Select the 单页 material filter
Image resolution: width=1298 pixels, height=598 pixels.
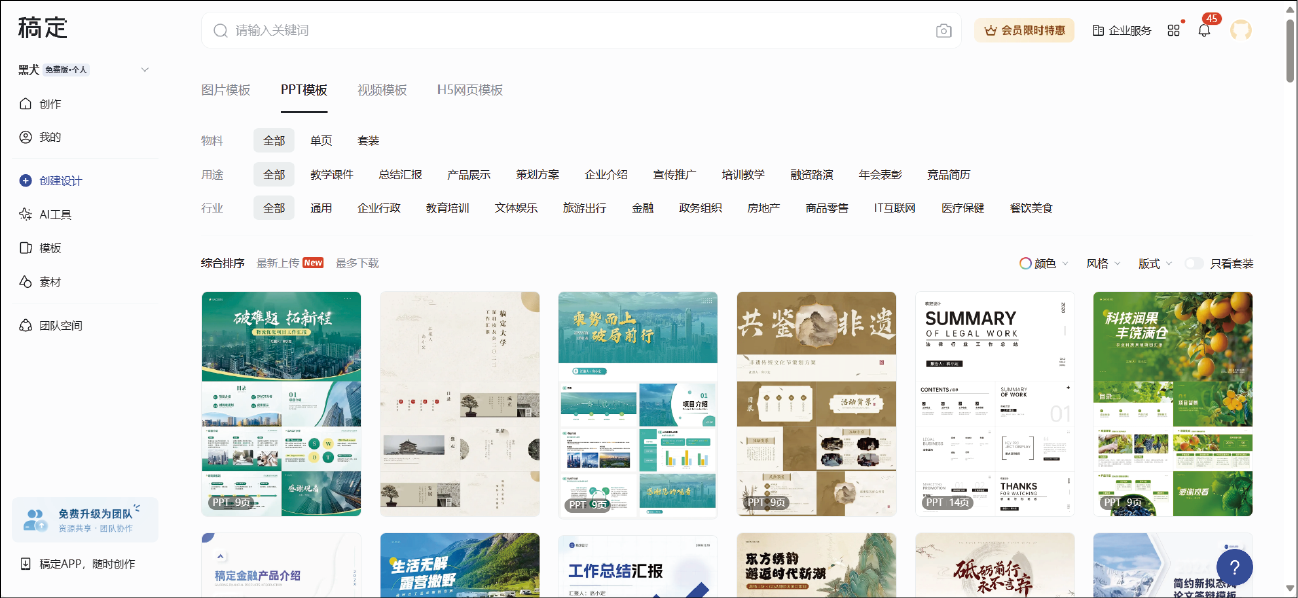[x=321, y=141]
